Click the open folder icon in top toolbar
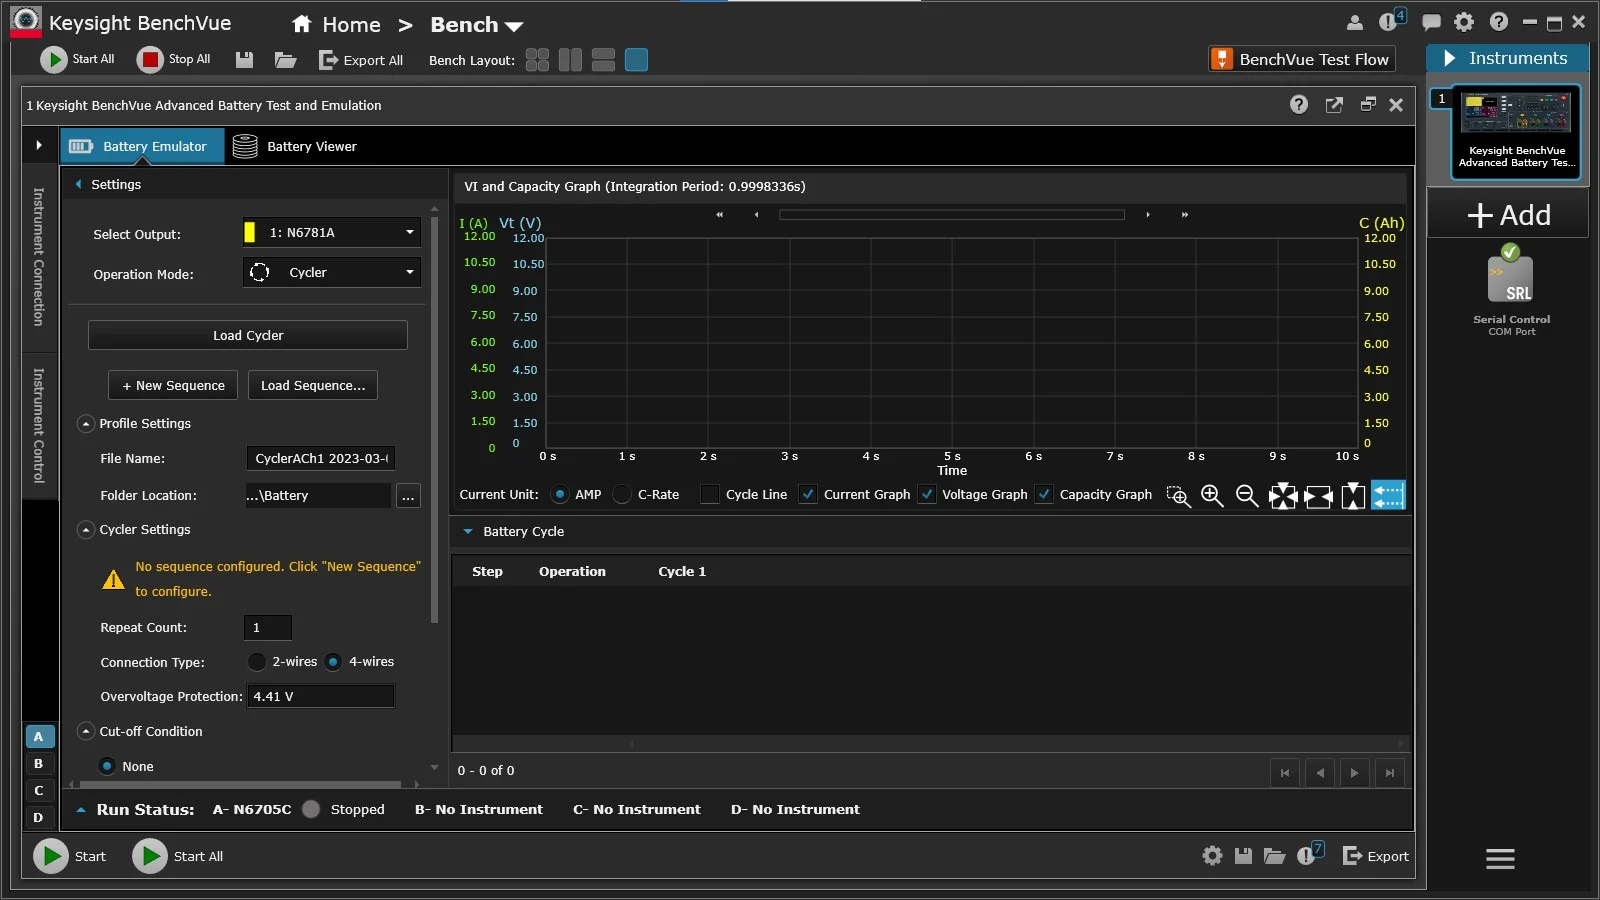Screen dimensions: 1600x900 coord(286,60)
